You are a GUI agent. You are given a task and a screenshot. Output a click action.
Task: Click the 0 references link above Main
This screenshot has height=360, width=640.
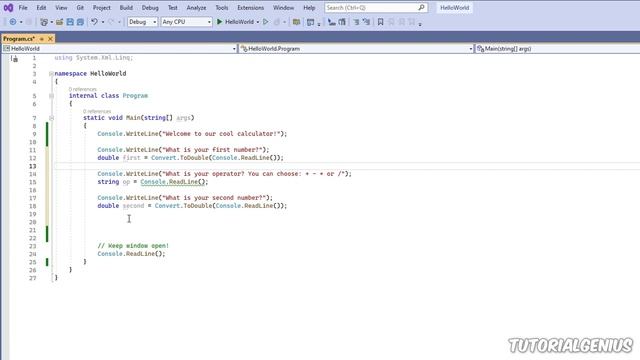tap(97, 111)
